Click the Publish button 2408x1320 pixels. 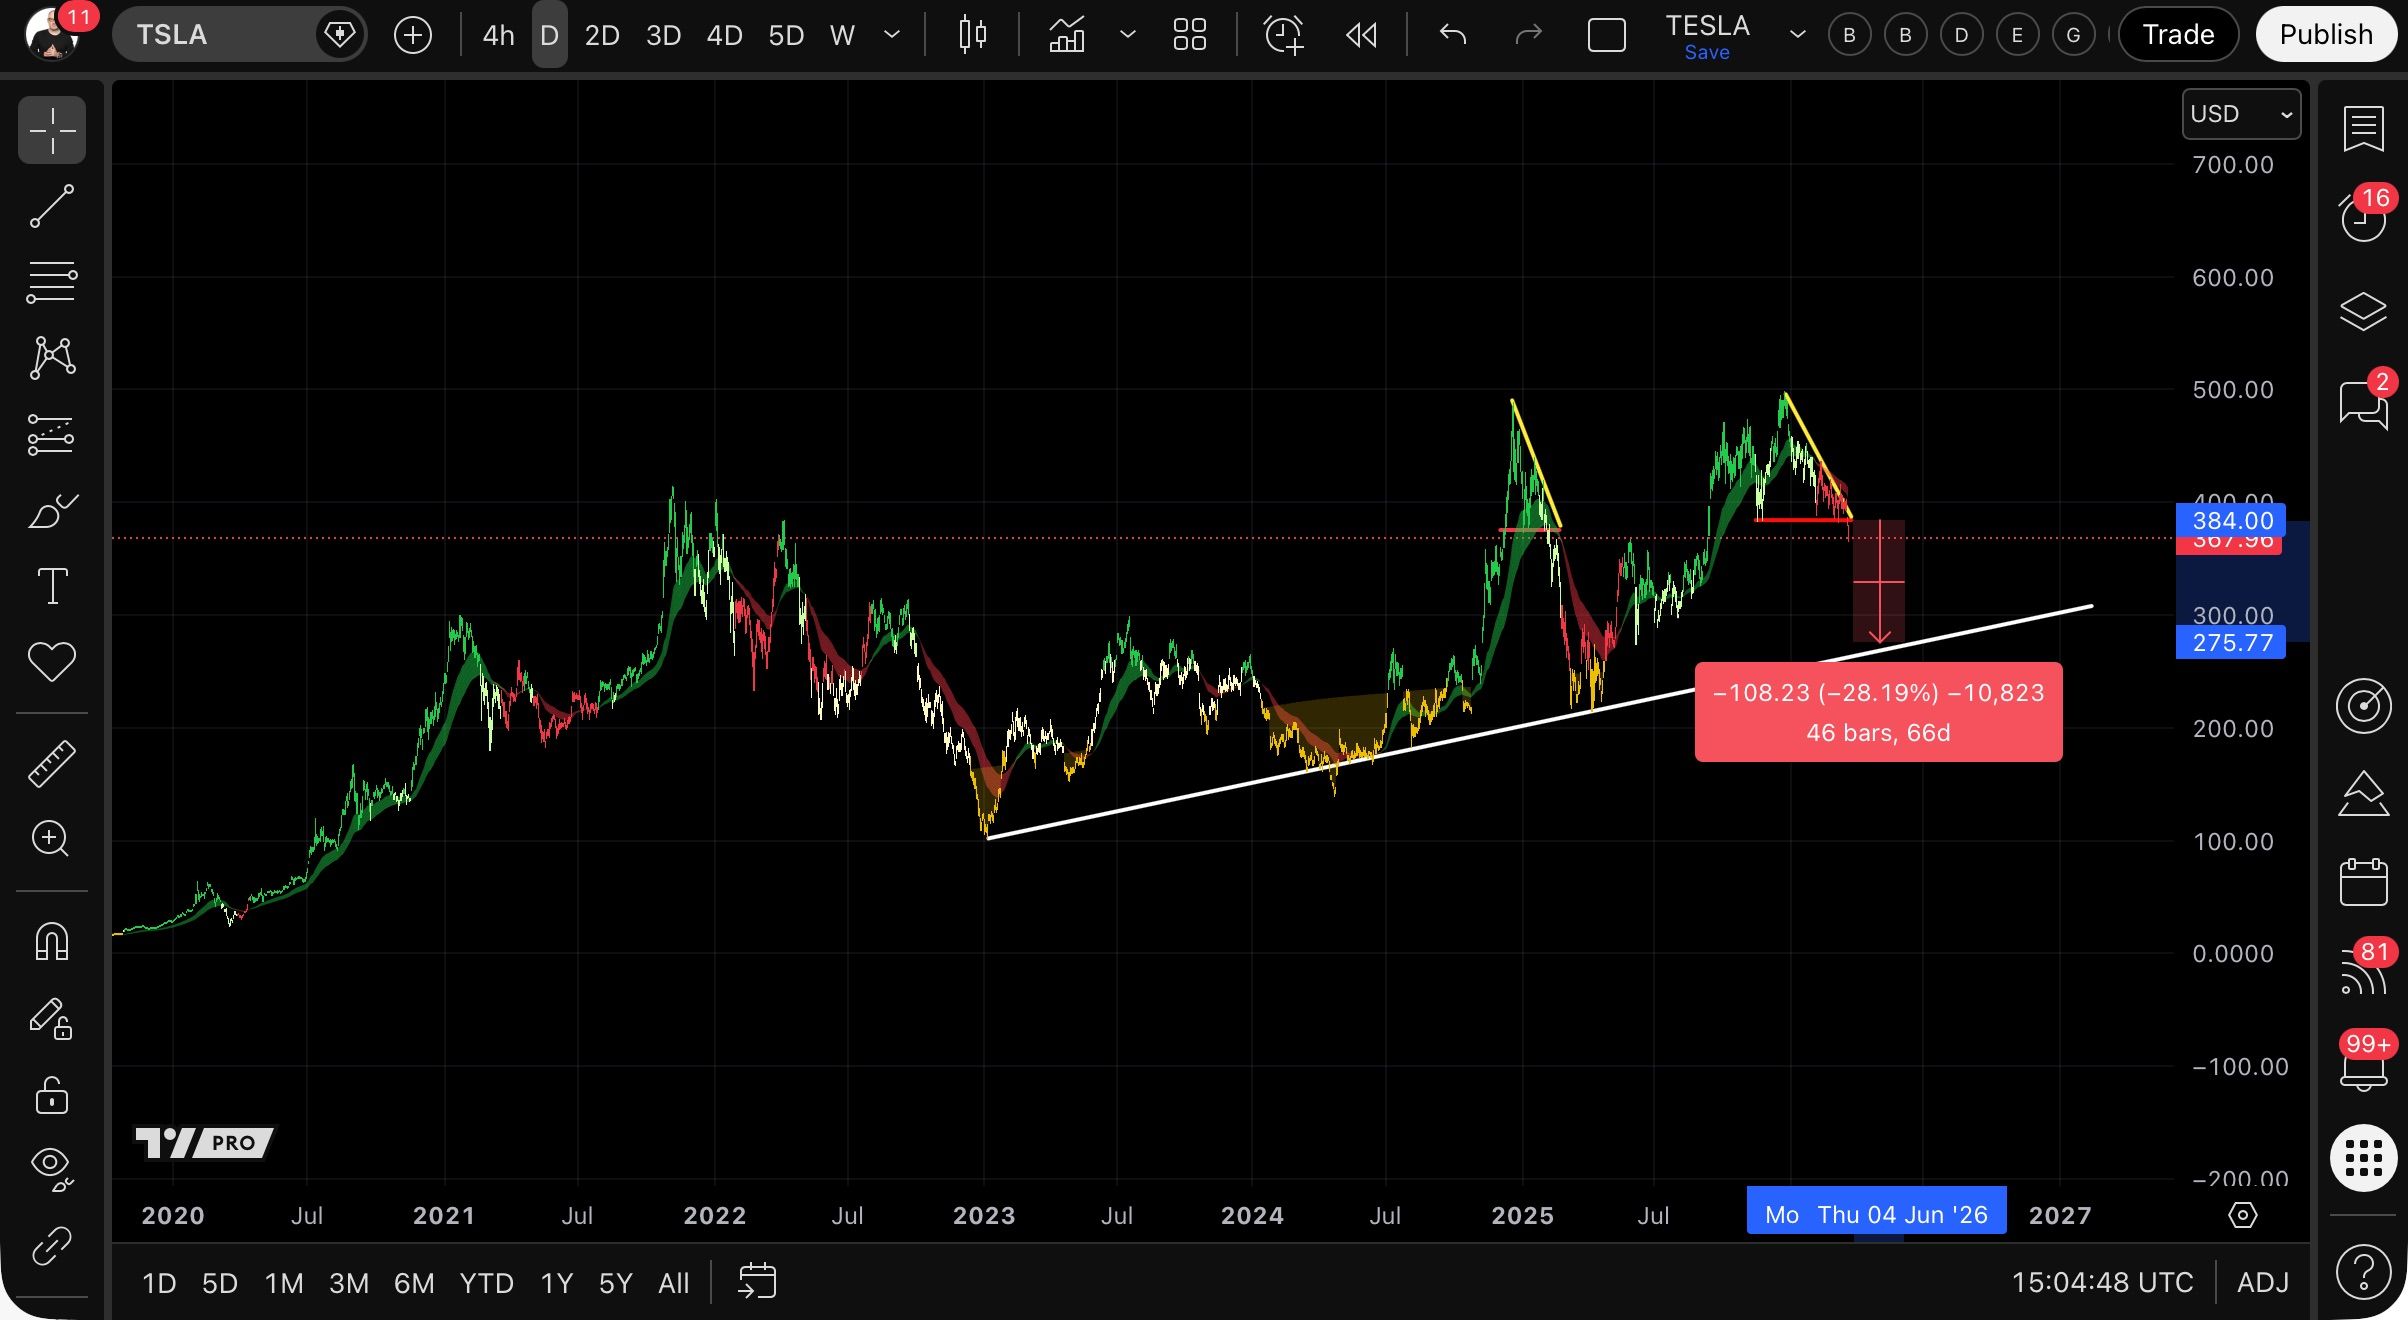pyautogui.click(x=2325, y=35)
